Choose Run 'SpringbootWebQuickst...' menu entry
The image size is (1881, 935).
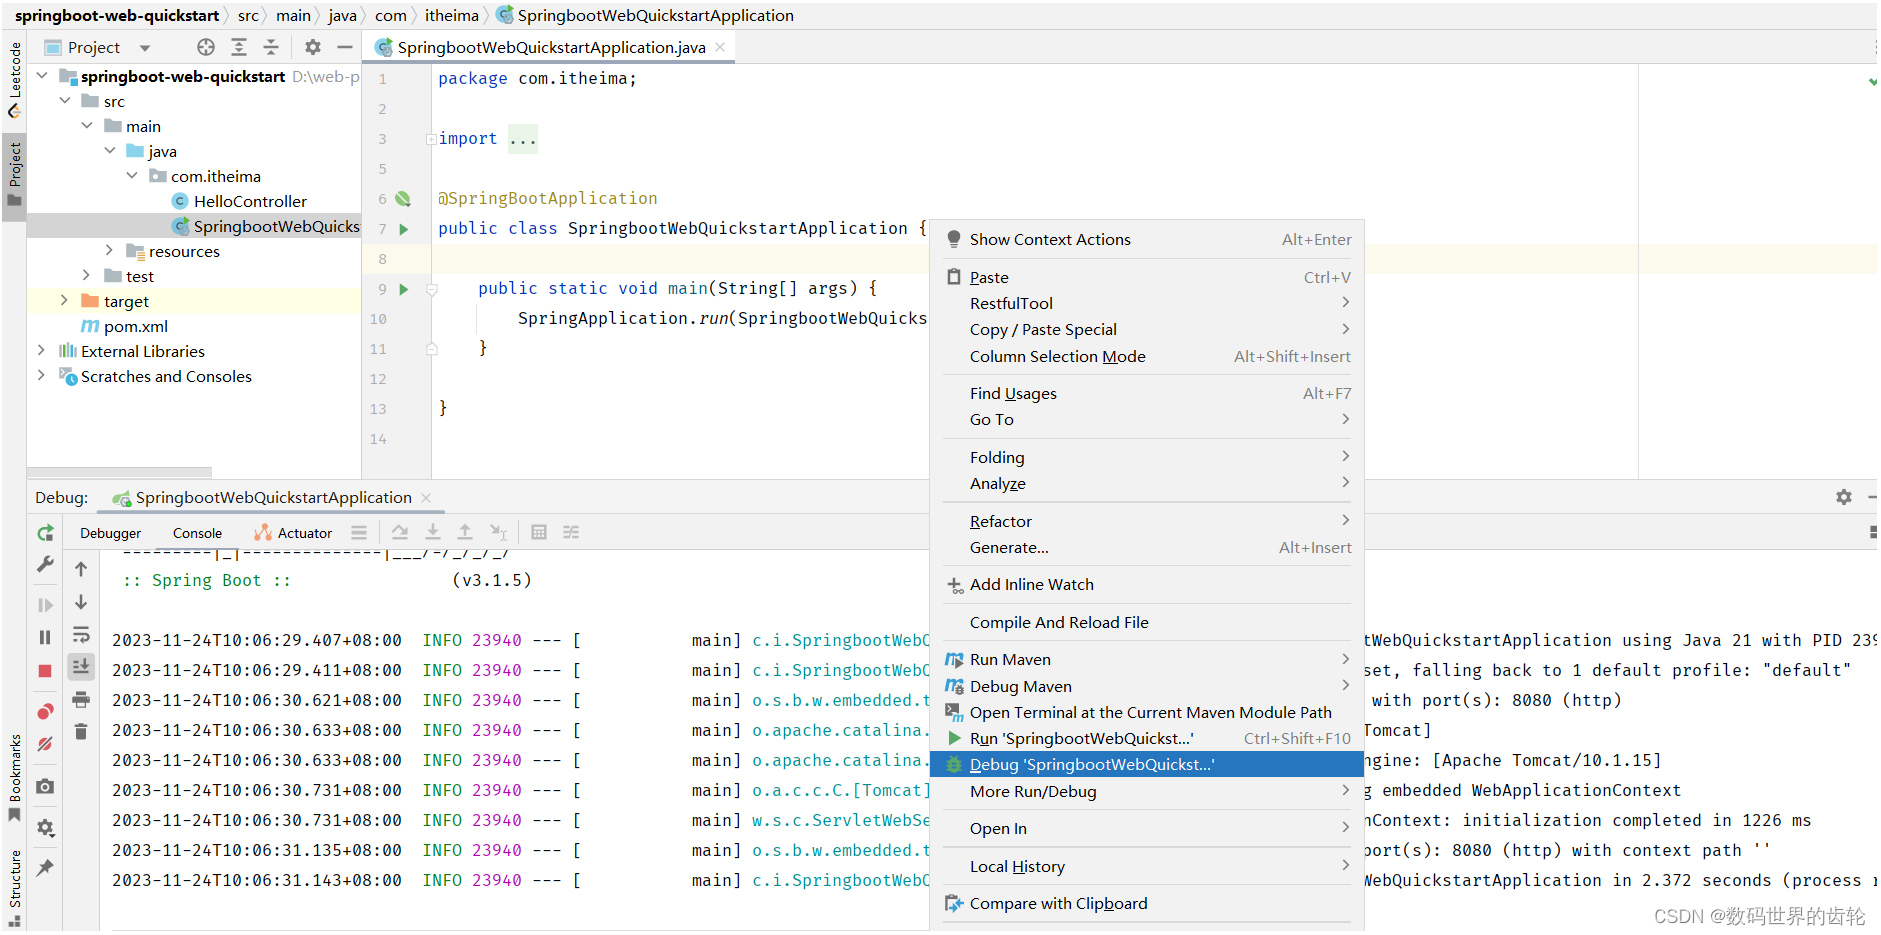click(1147, 739)
